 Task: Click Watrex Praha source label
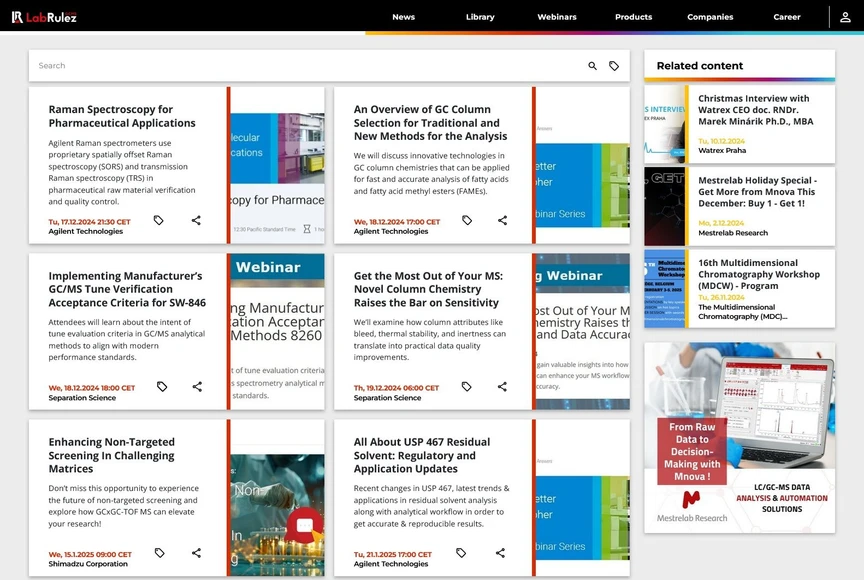click(x=722, y=150)
